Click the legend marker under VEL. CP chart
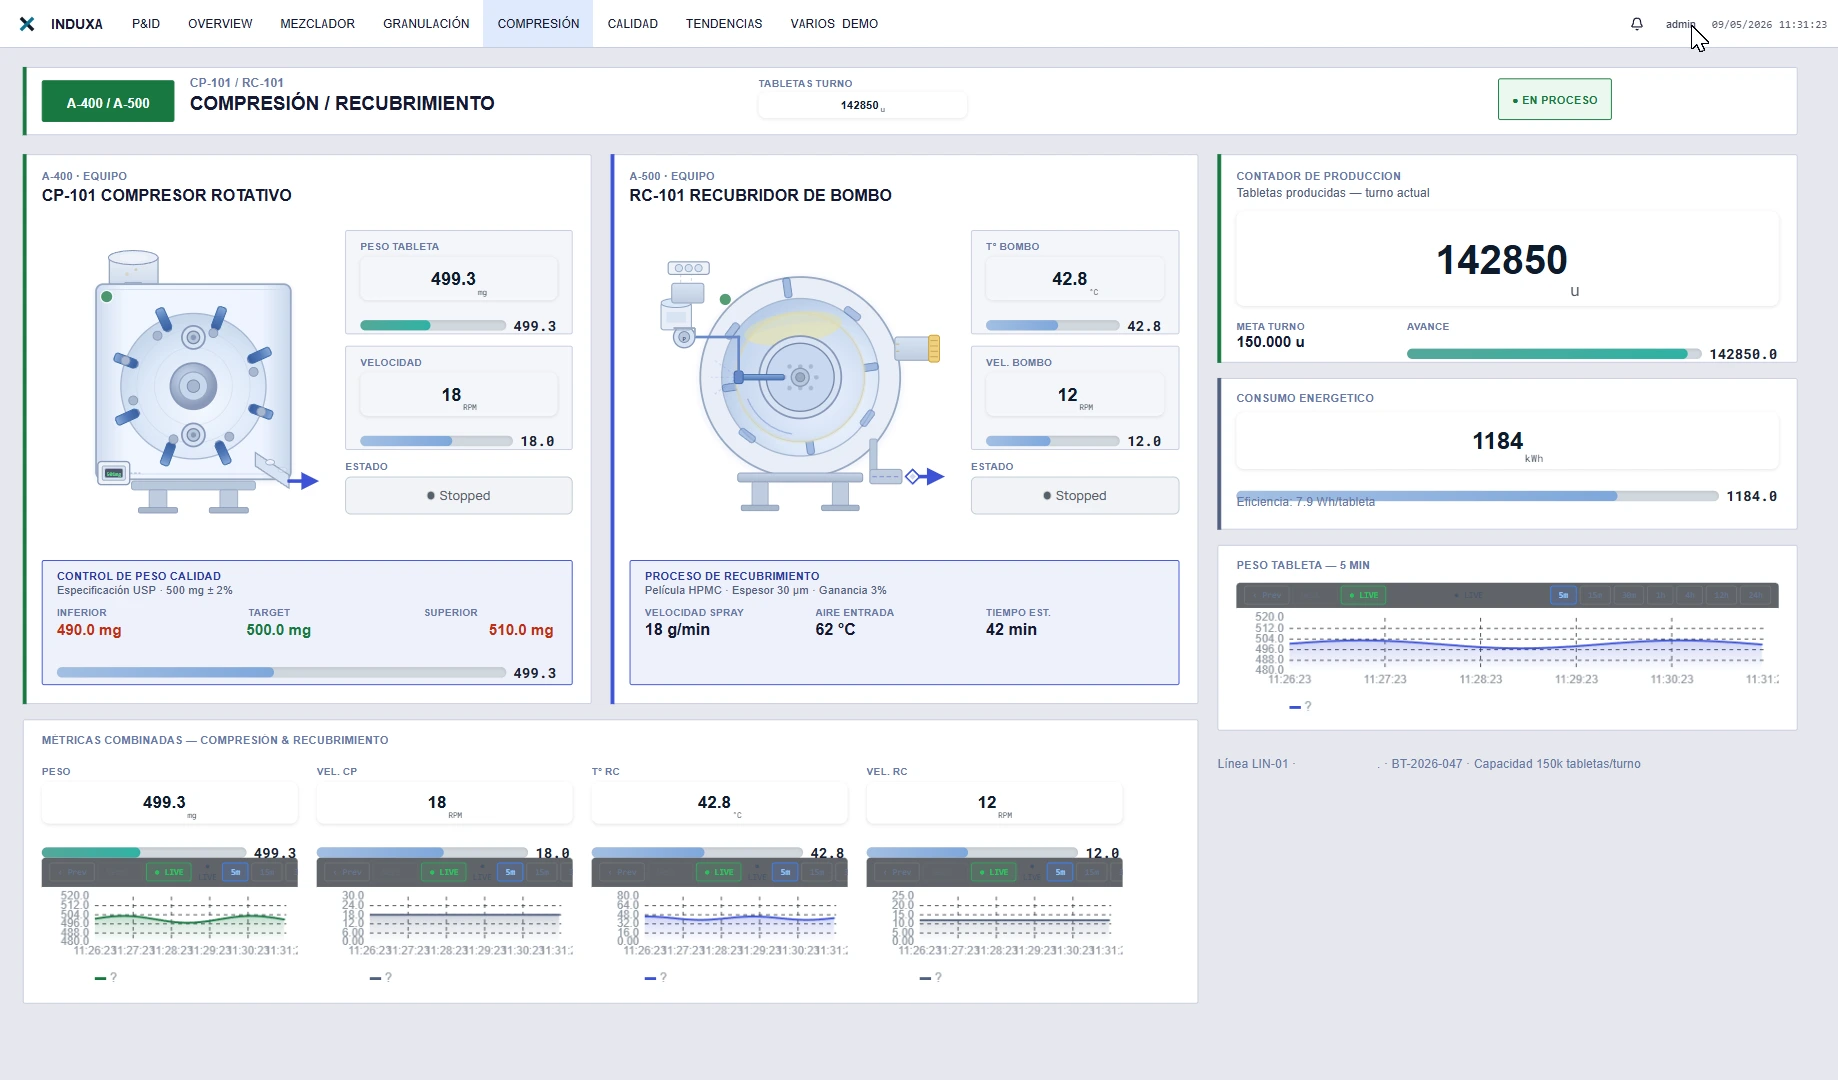Image resolution: width=1838 pixels, height=1080 pixels. pyautogui.click(x=375, y=978)
